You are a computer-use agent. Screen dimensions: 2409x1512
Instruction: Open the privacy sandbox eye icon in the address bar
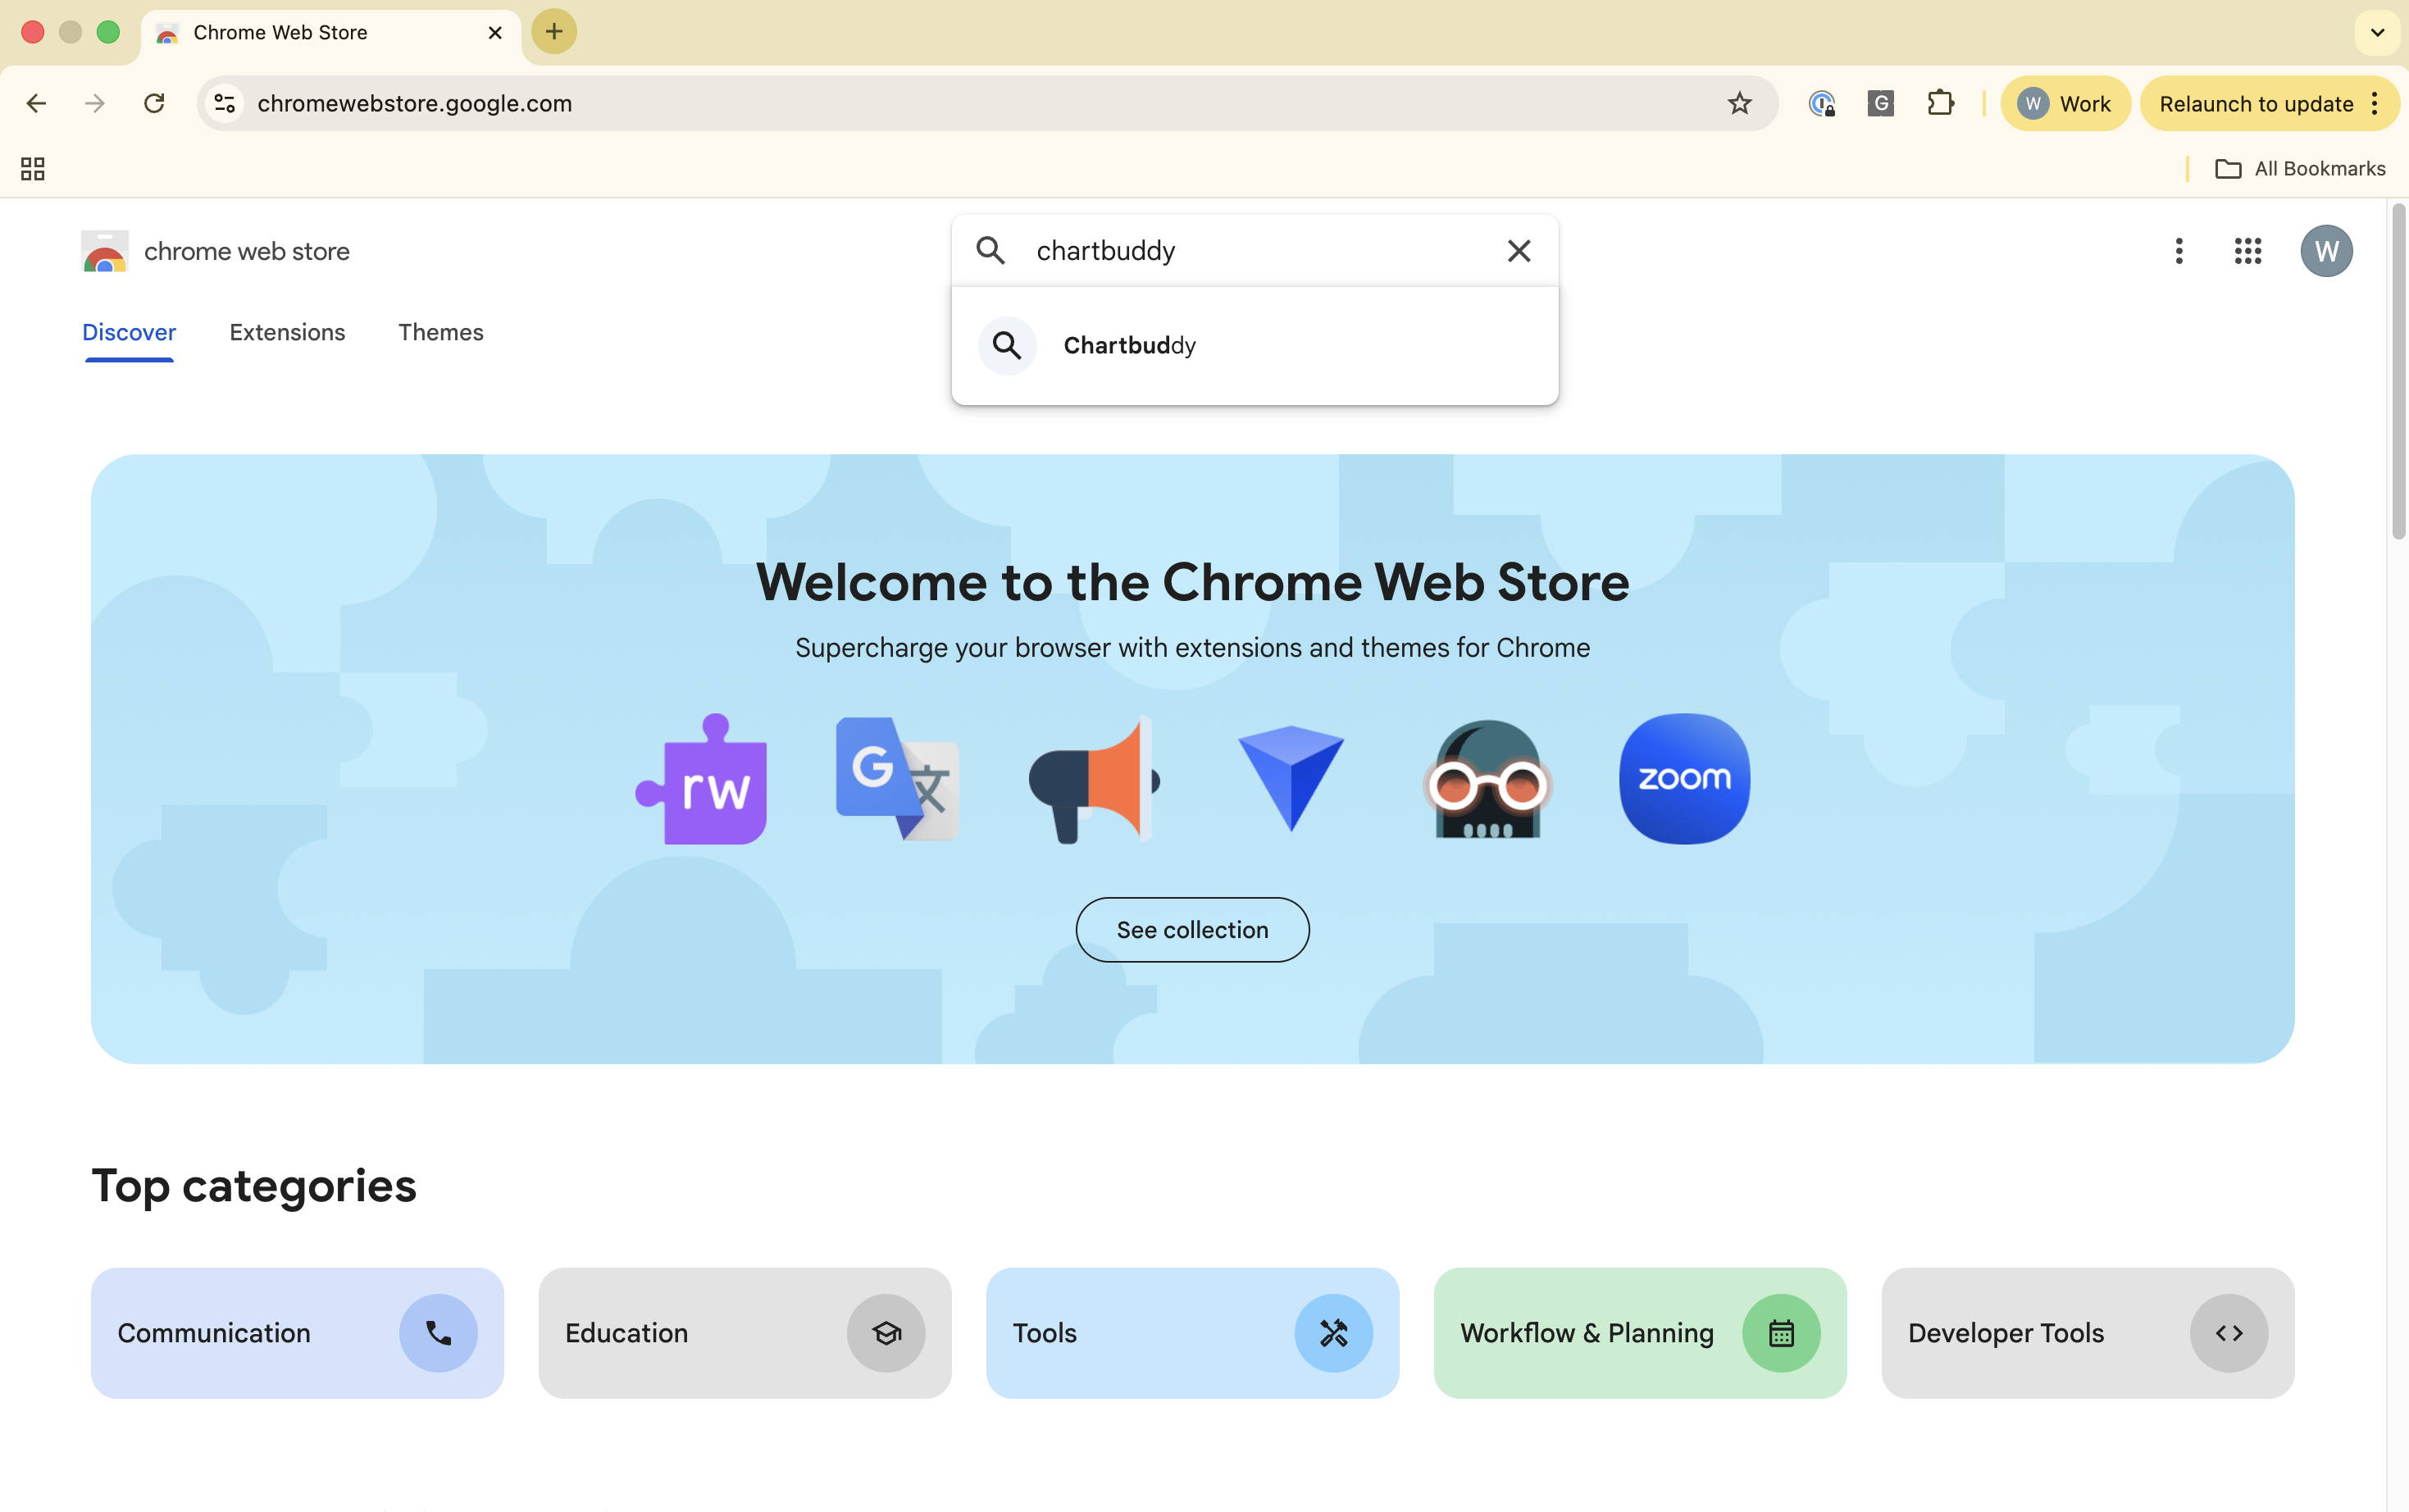(x=1821, y=102)
